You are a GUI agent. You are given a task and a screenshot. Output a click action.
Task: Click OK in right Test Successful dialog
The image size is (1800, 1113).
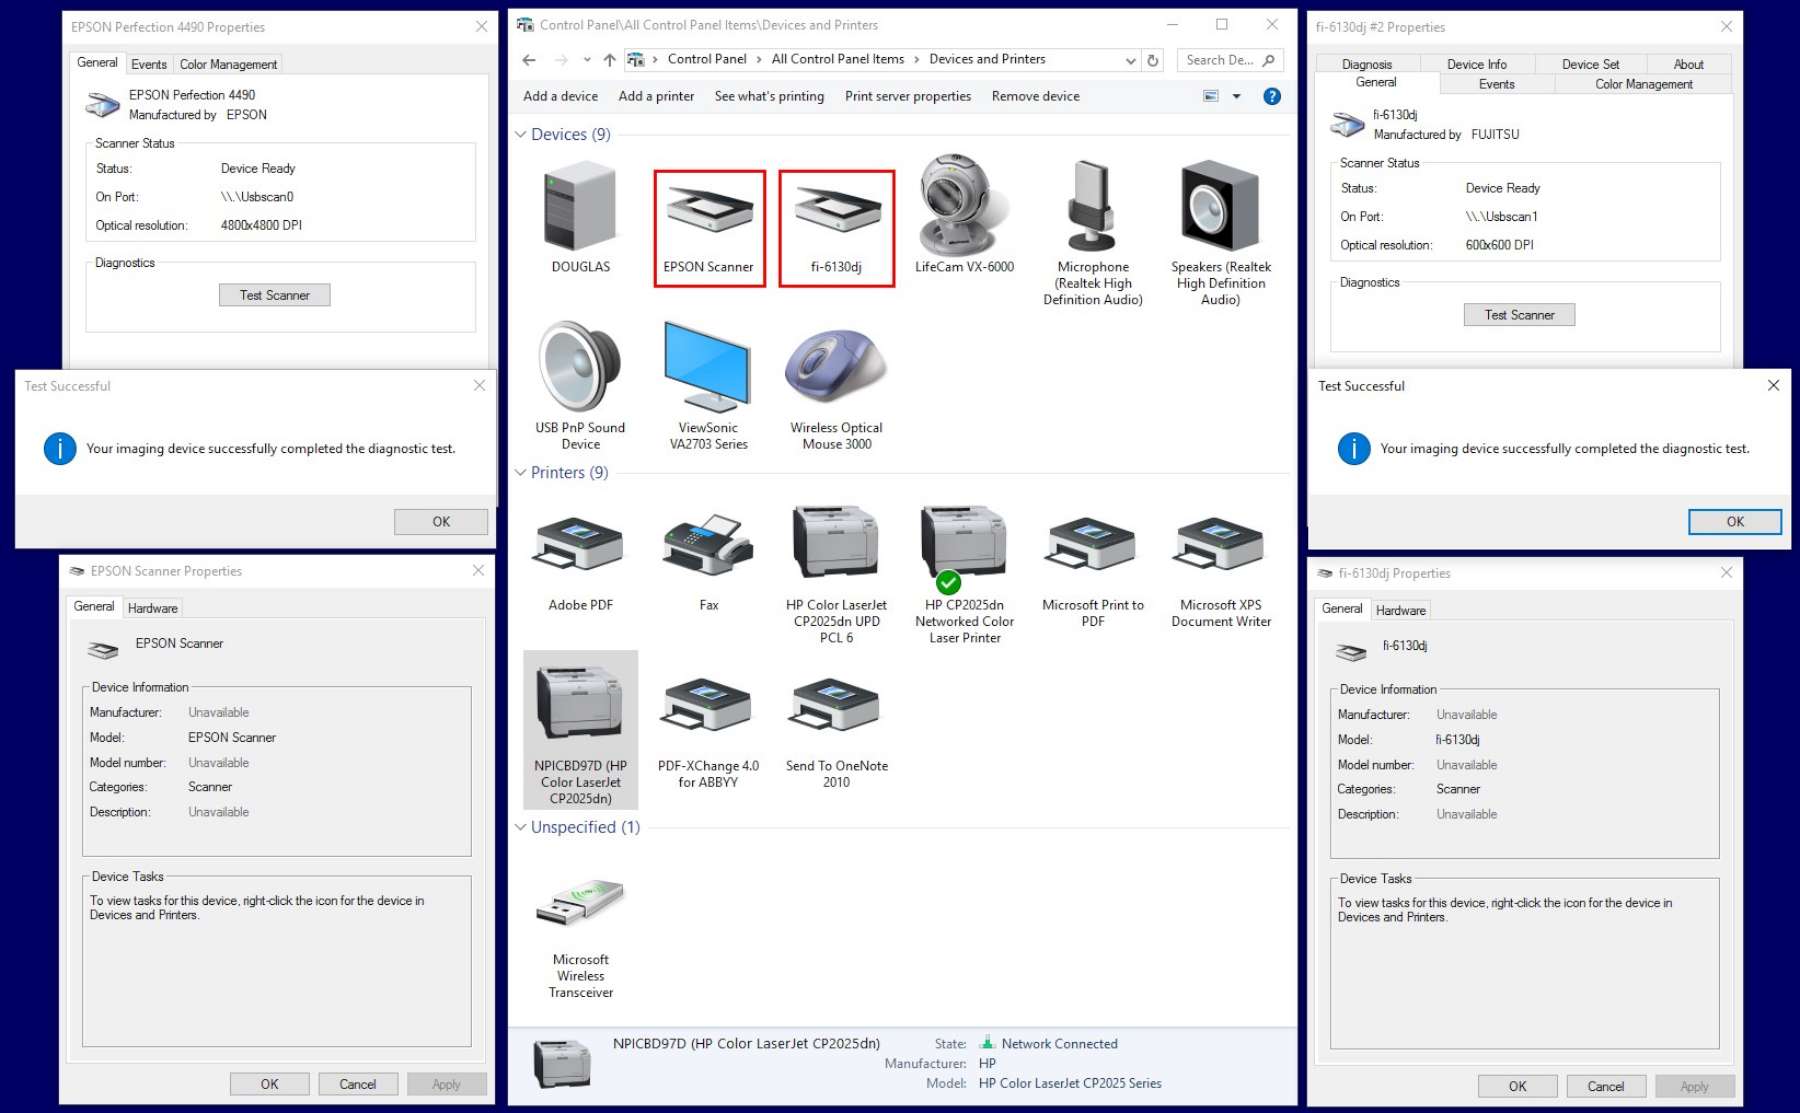(x=1735, y=521)
